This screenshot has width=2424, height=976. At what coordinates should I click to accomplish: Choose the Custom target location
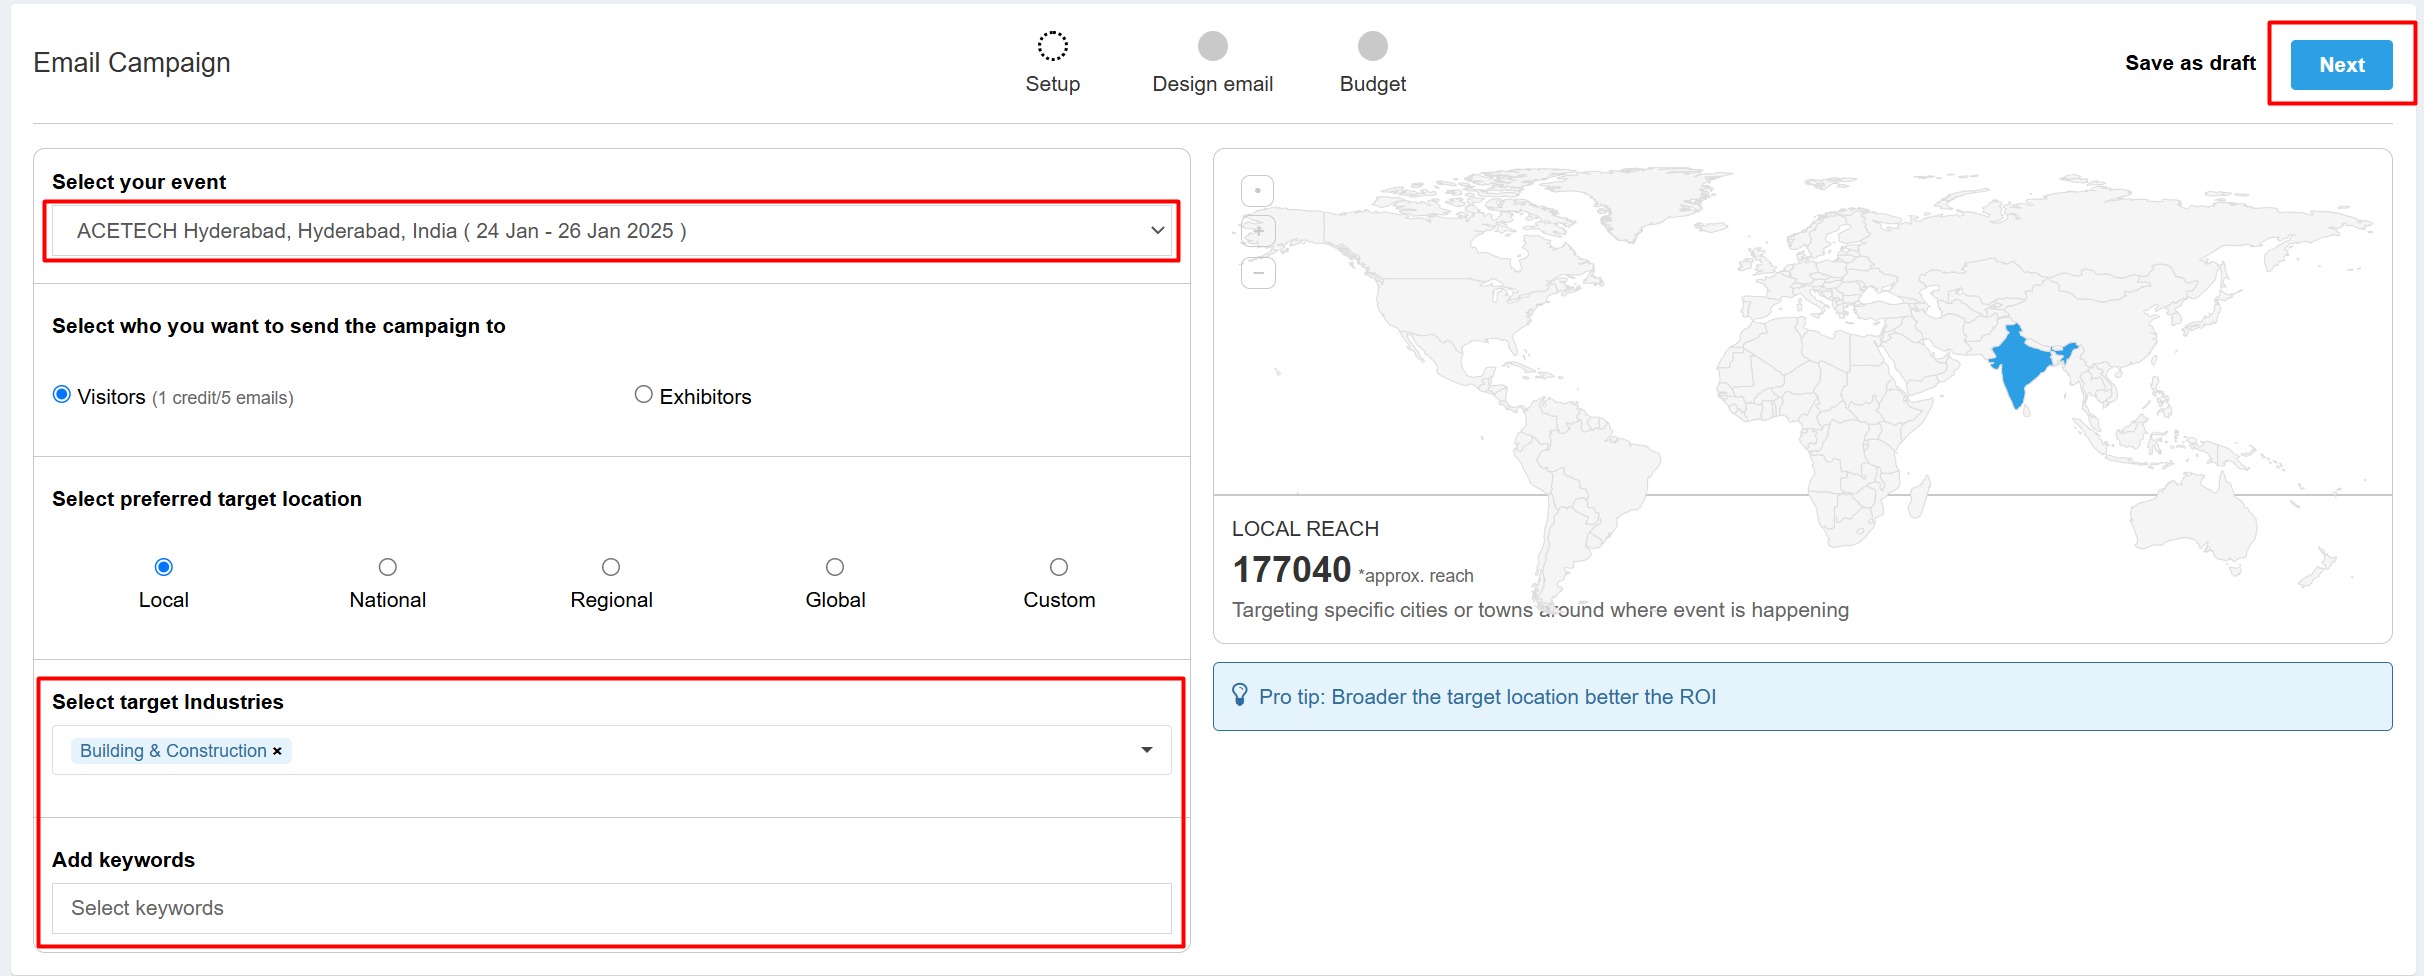tap(1059, 567)
